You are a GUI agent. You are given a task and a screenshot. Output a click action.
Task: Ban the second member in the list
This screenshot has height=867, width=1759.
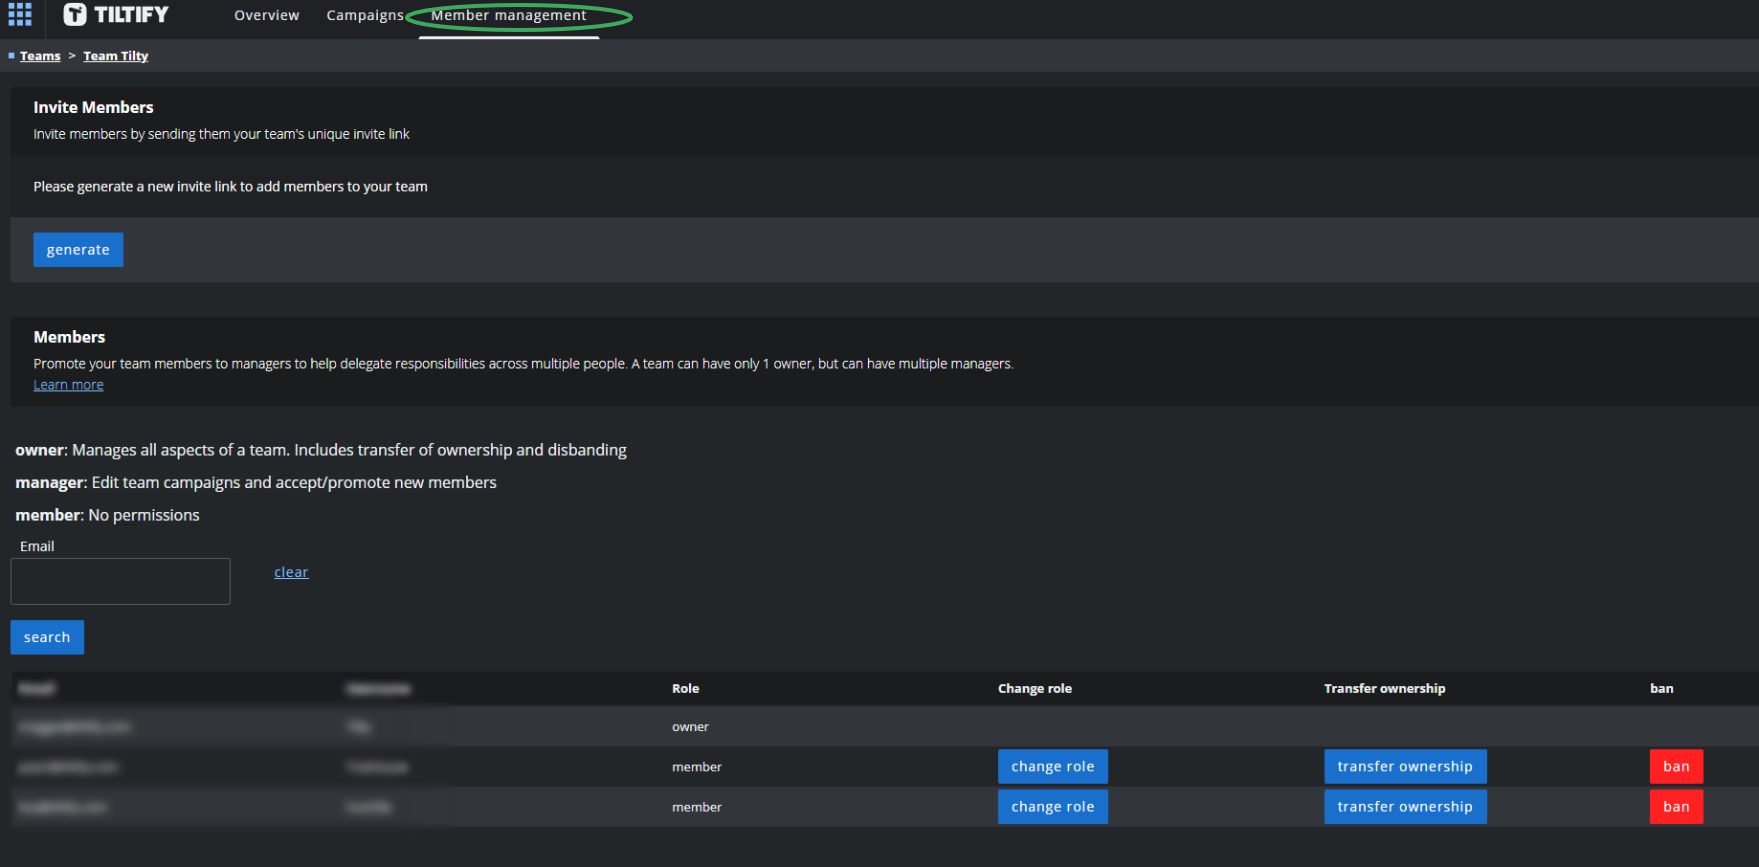click(x=1676, y=806)
